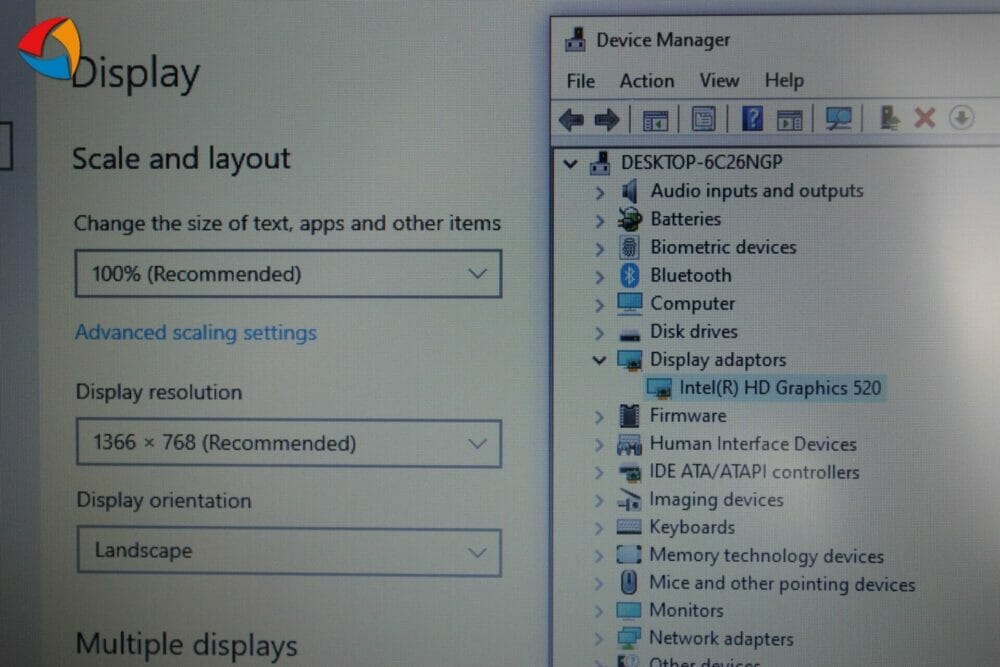This screenshot has width=1000, height=667.
Task: Click the Scan for hardware changes monitor icon
Action: point(839,119)
